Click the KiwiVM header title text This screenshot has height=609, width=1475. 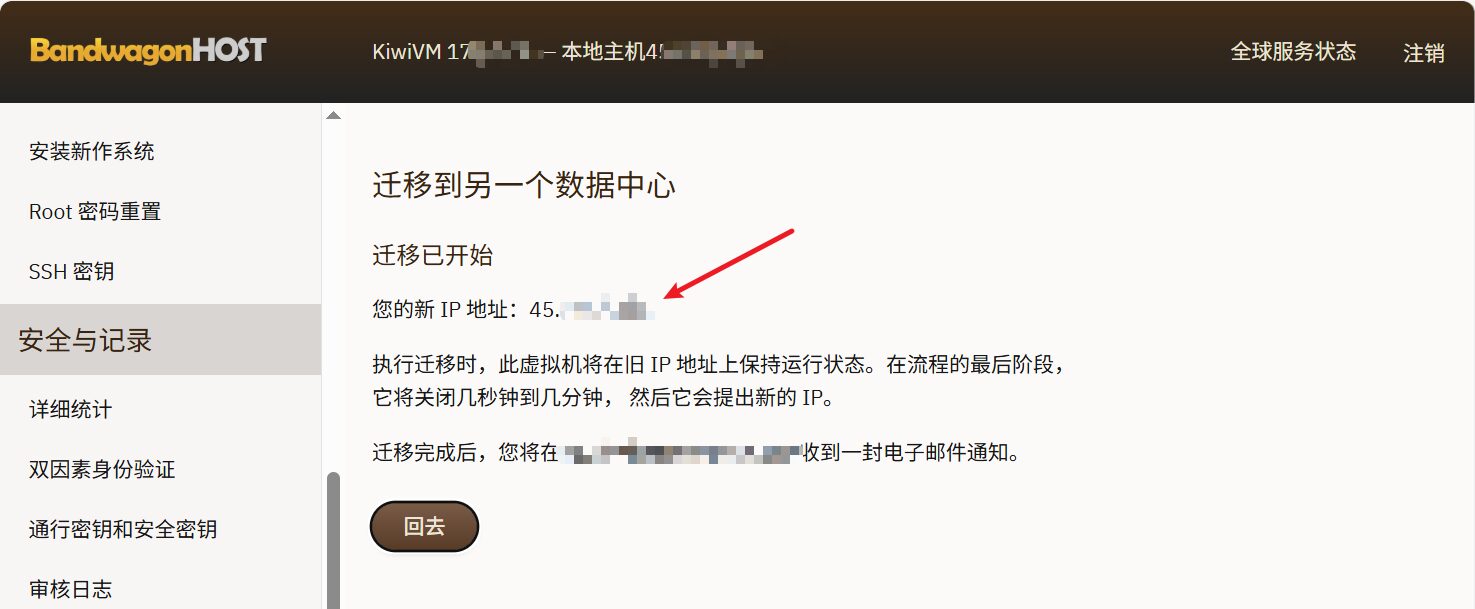[567, 51]
